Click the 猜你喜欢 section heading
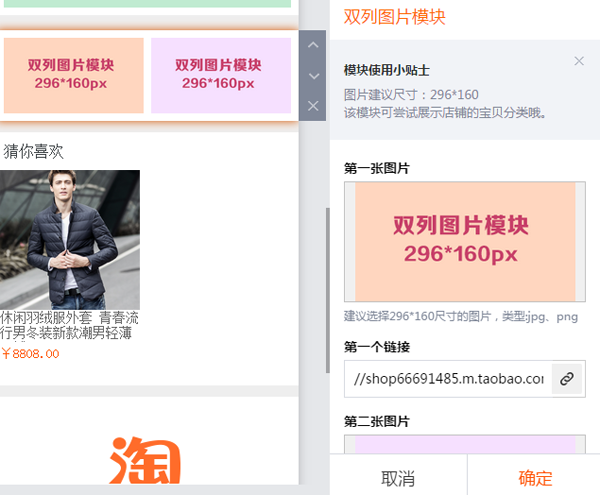 click(34, 152)
